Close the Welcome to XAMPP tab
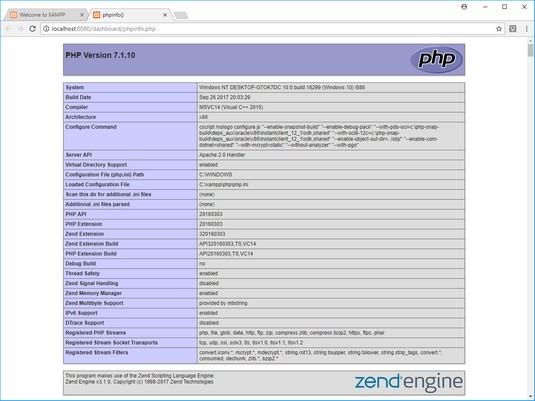The height and width of the screenshot is (401, 535). [82, 15]
